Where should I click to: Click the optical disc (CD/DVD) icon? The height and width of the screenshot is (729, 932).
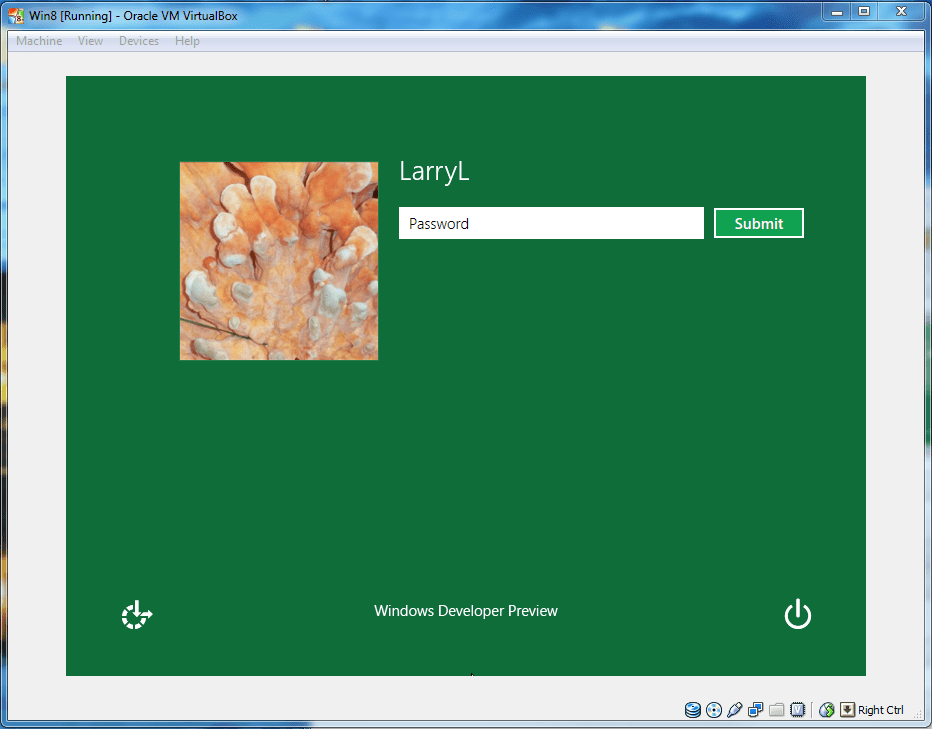coord(714,709)
